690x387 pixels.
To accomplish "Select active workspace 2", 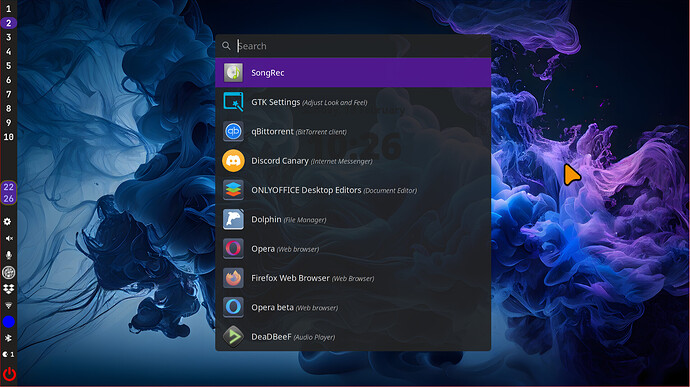I will click(8, 23).
